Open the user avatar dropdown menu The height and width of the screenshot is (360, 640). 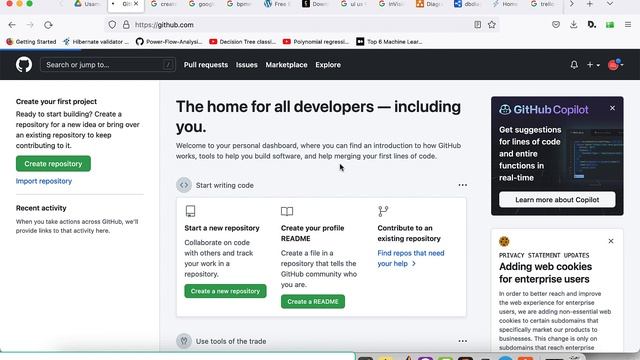click(616, 64)
